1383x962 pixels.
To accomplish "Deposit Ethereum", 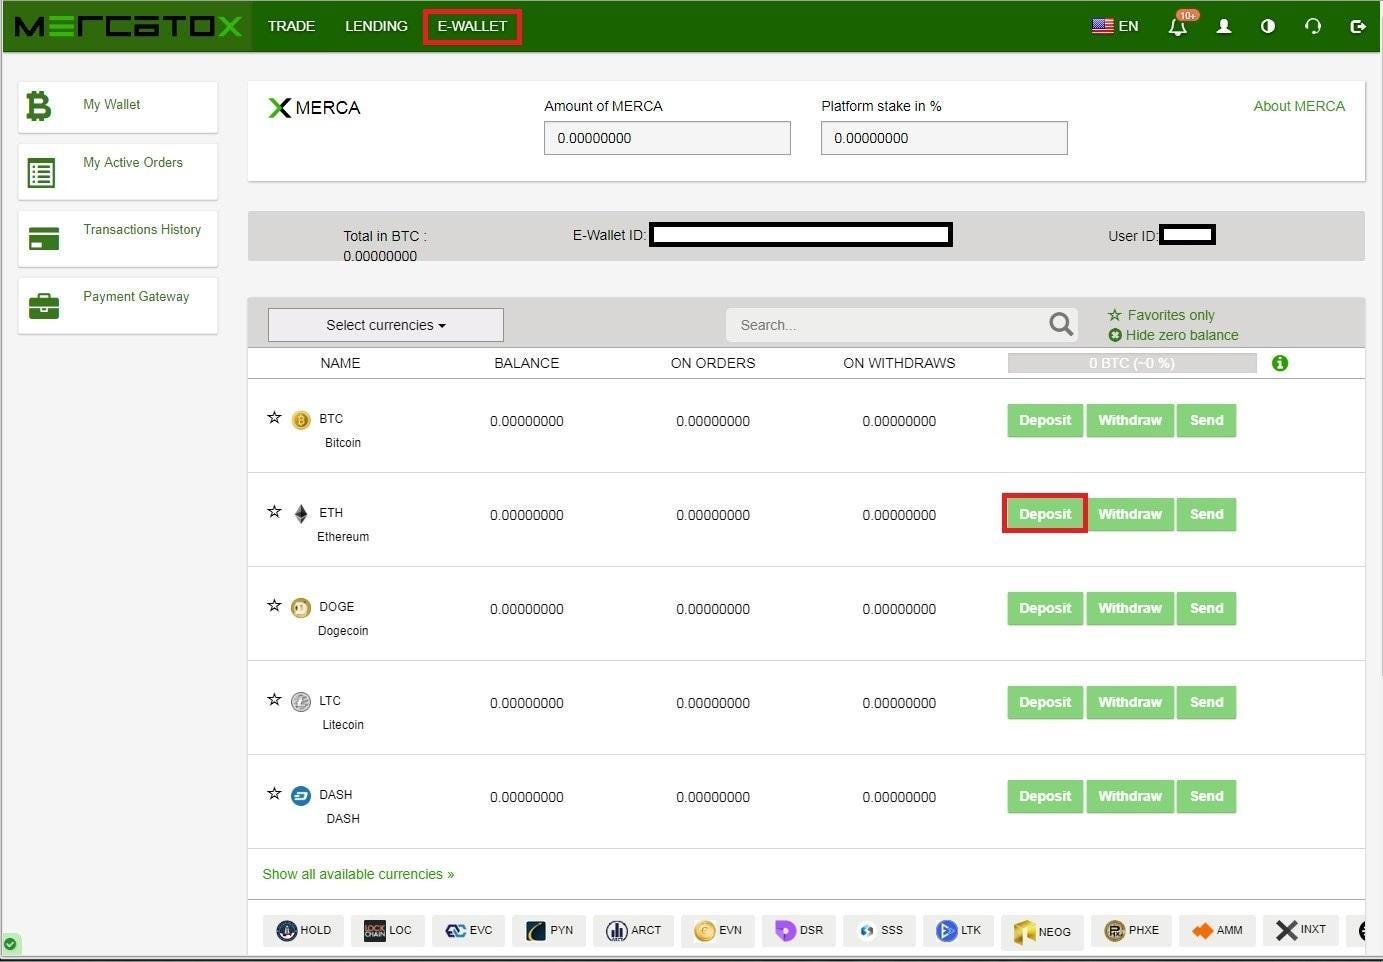I will point(1045,514).
